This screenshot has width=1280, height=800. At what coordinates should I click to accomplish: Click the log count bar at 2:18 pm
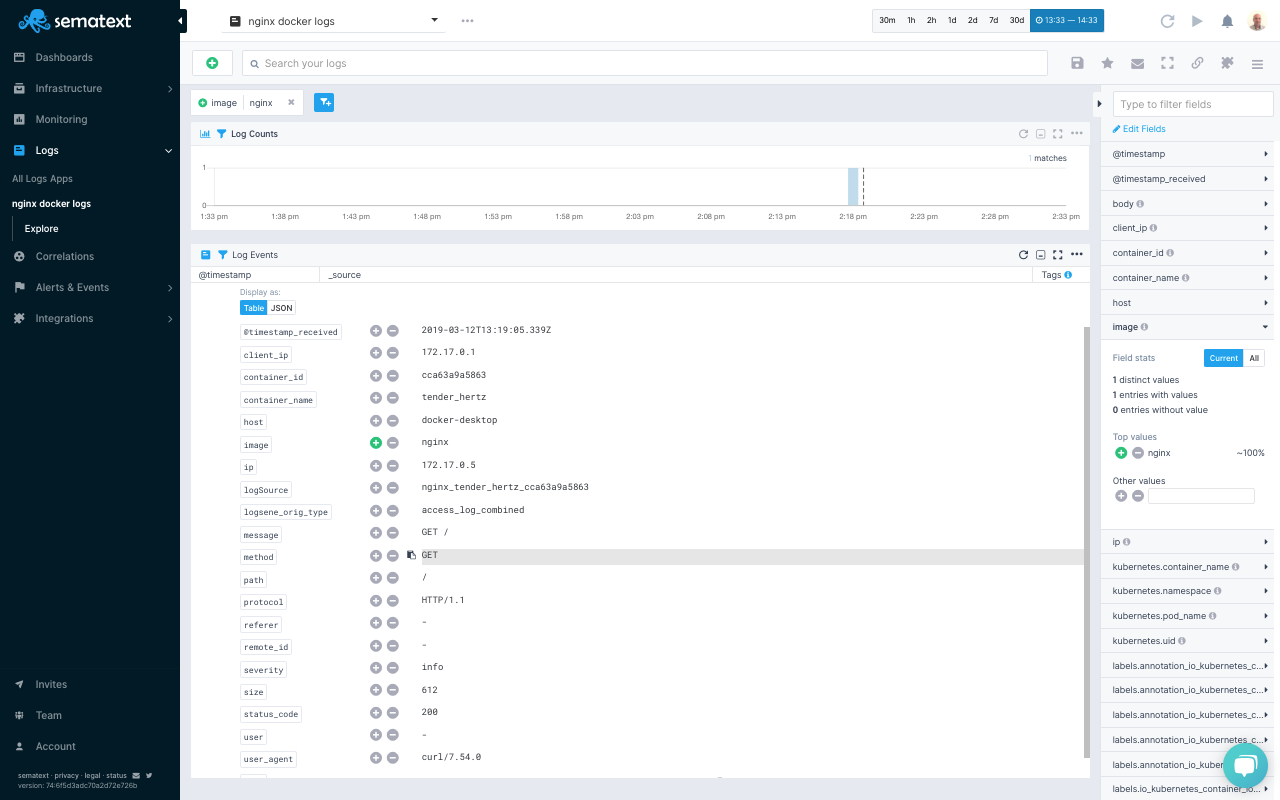[x=853, y=186]
